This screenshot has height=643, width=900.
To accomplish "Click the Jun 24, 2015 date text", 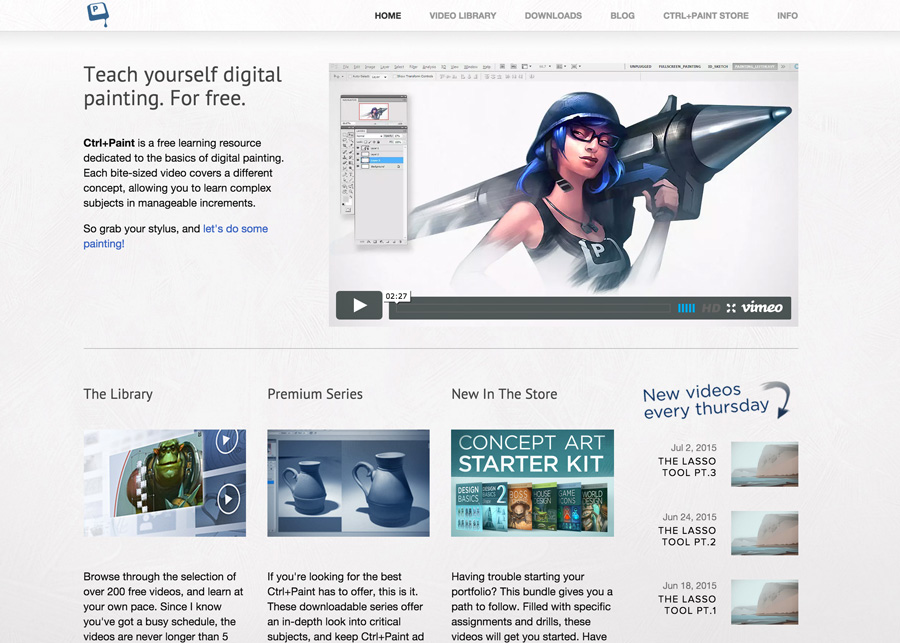I will 690,517.
